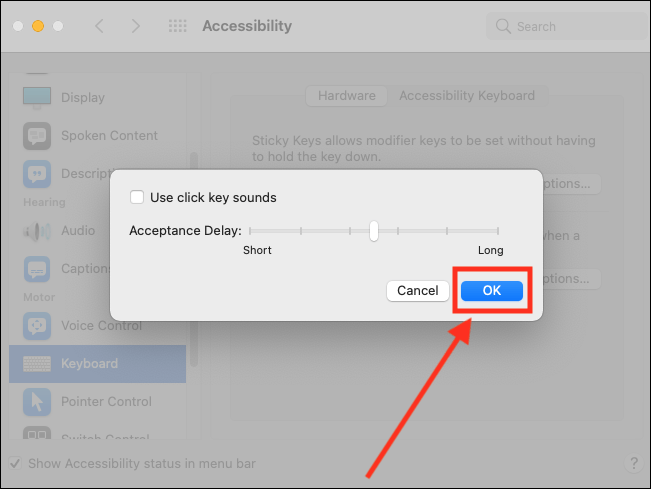Image resolution: width=651 pixels, height=489 pixels.
Task: Switch to Accessibility Keyboard tab
Action: [x=467, y=96]
